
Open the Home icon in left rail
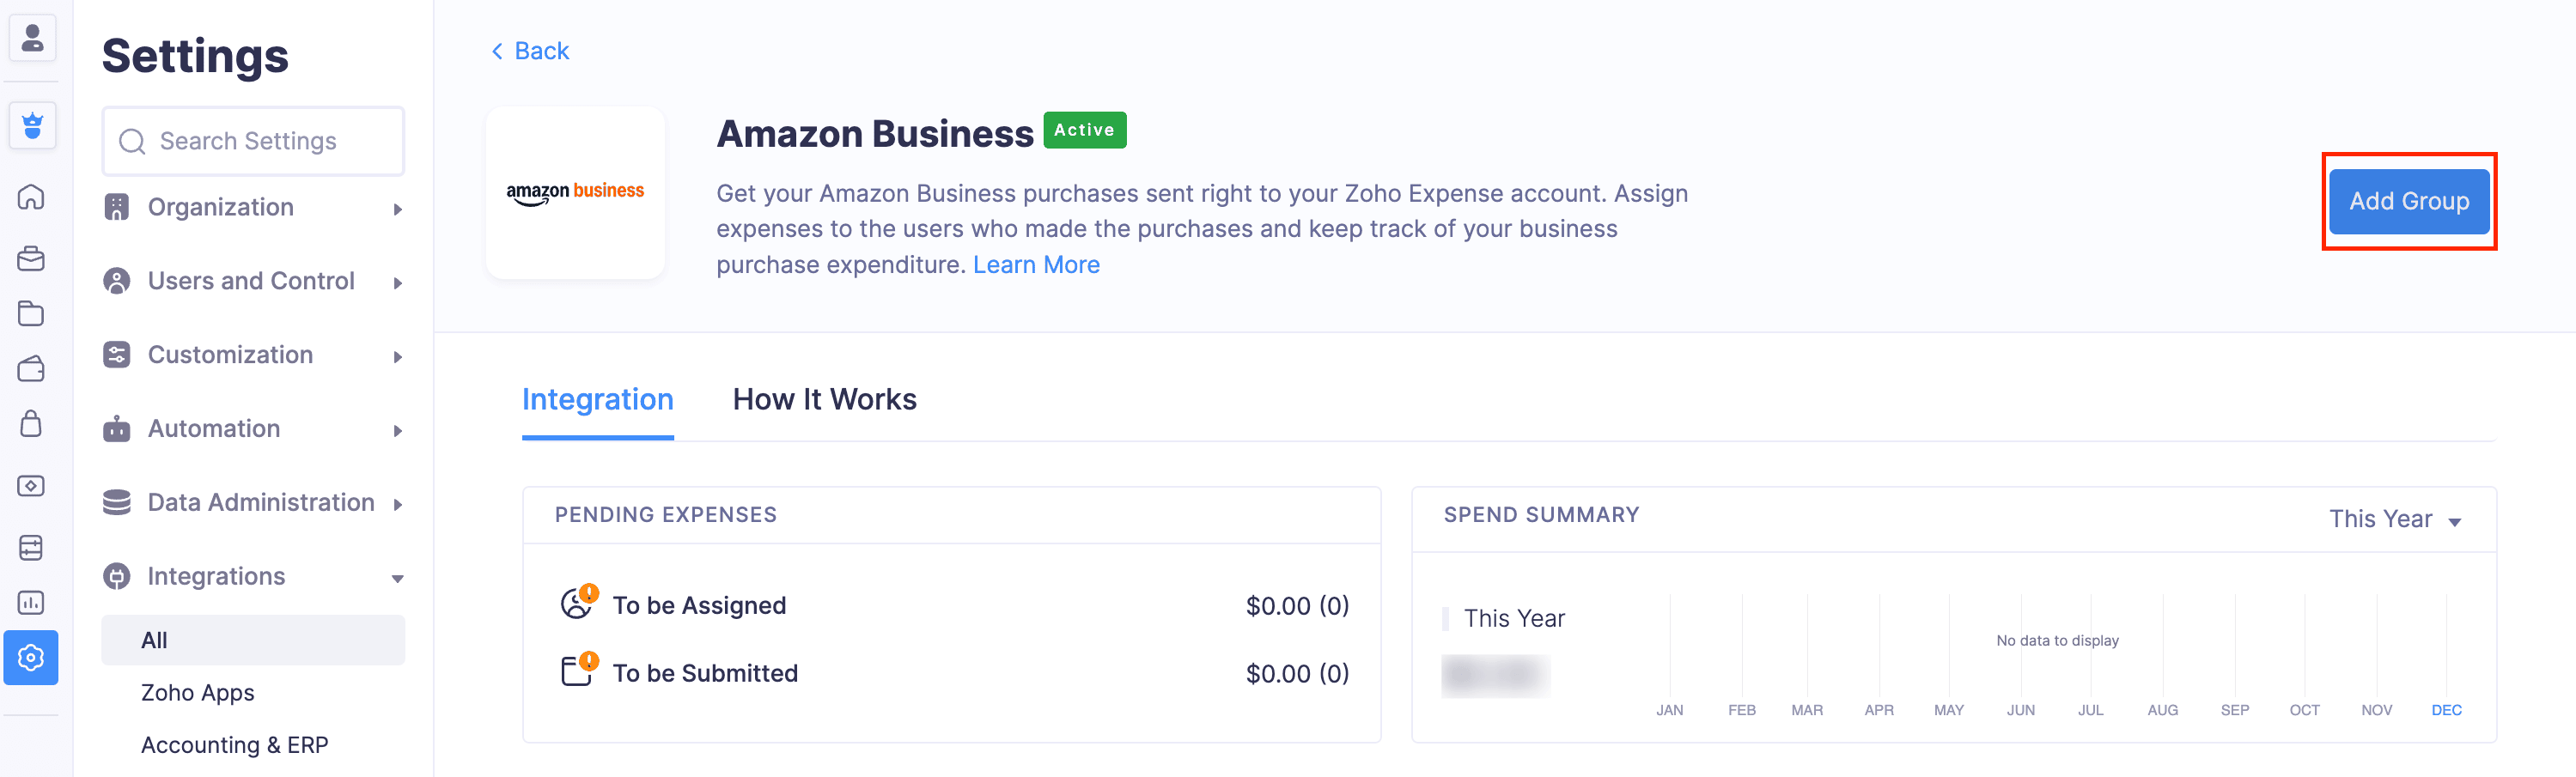point(31,197)
